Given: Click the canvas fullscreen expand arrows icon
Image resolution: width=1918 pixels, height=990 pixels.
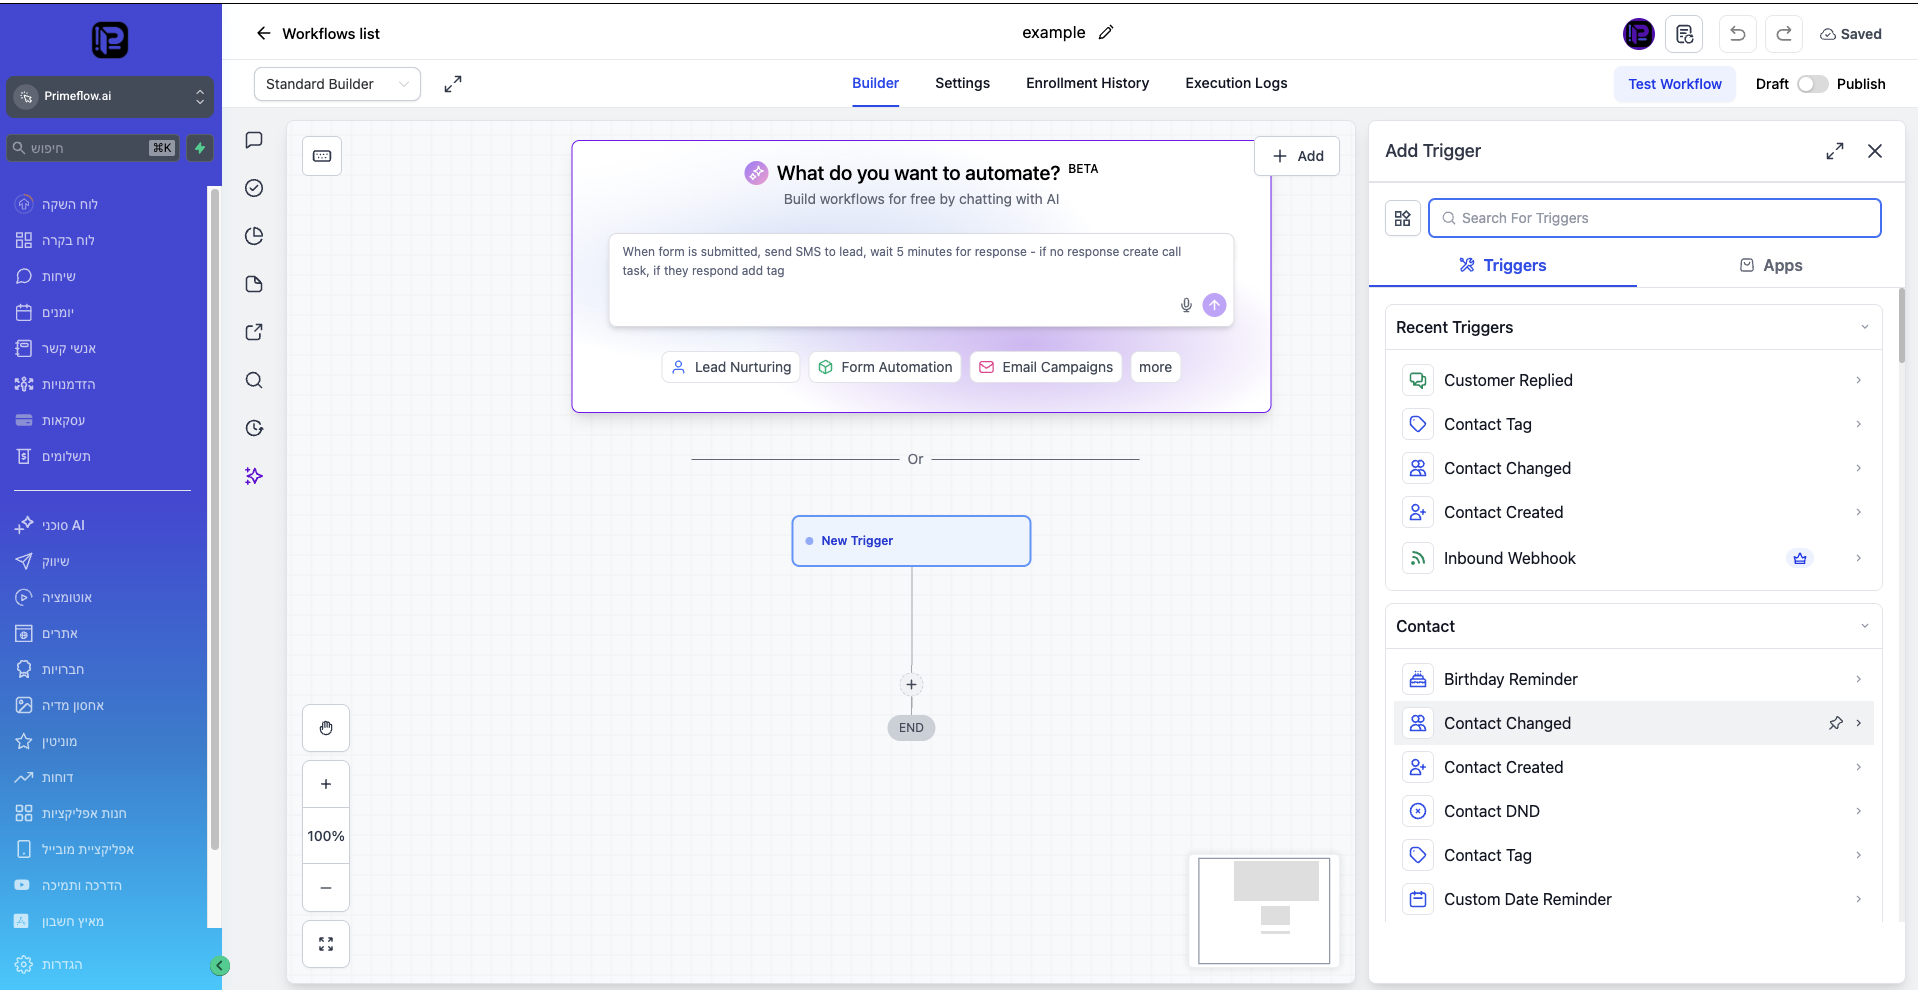Looking at the screenshot, I should click(x=453, y=84).
